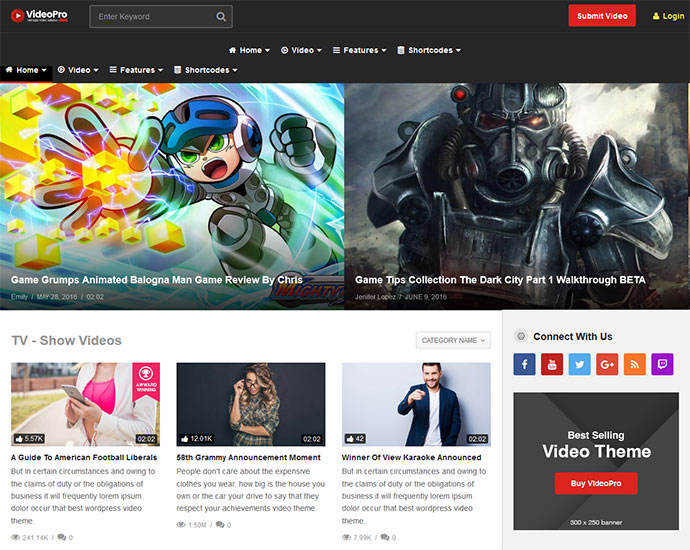Click author Jenifer Lopez link

click(x=375, y=297)
